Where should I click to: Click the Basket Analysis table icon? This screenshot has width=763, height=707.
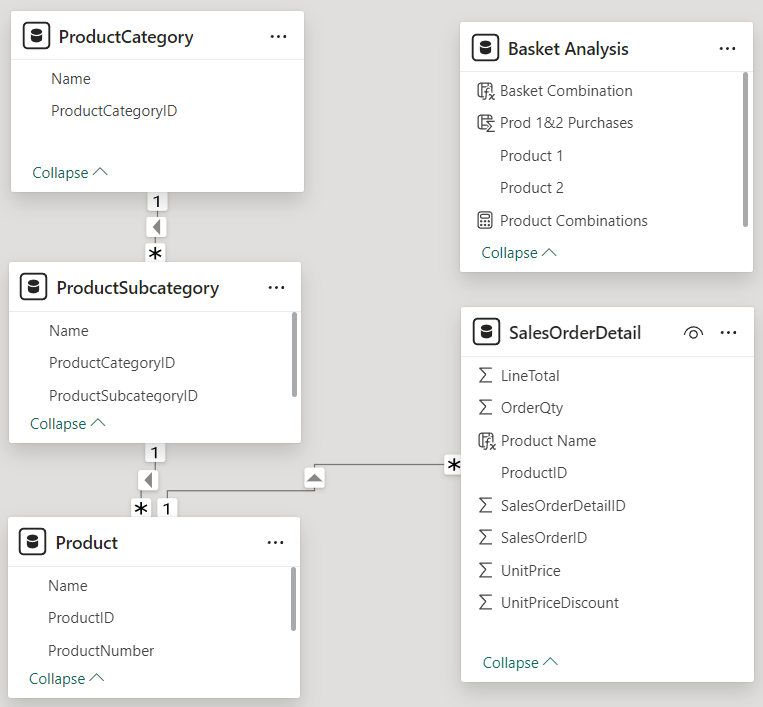coord(485,48)
